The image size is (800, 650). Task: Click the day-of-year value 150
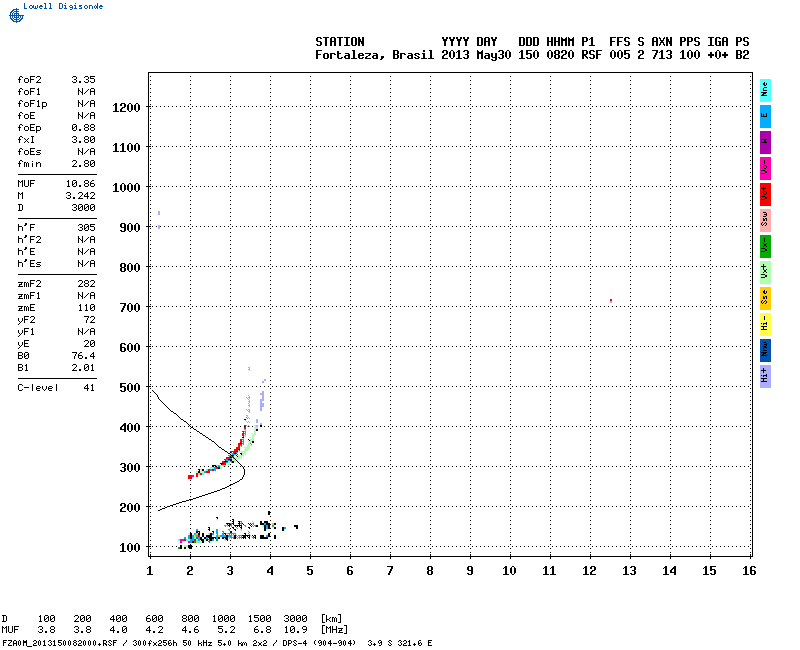point(529,55)
